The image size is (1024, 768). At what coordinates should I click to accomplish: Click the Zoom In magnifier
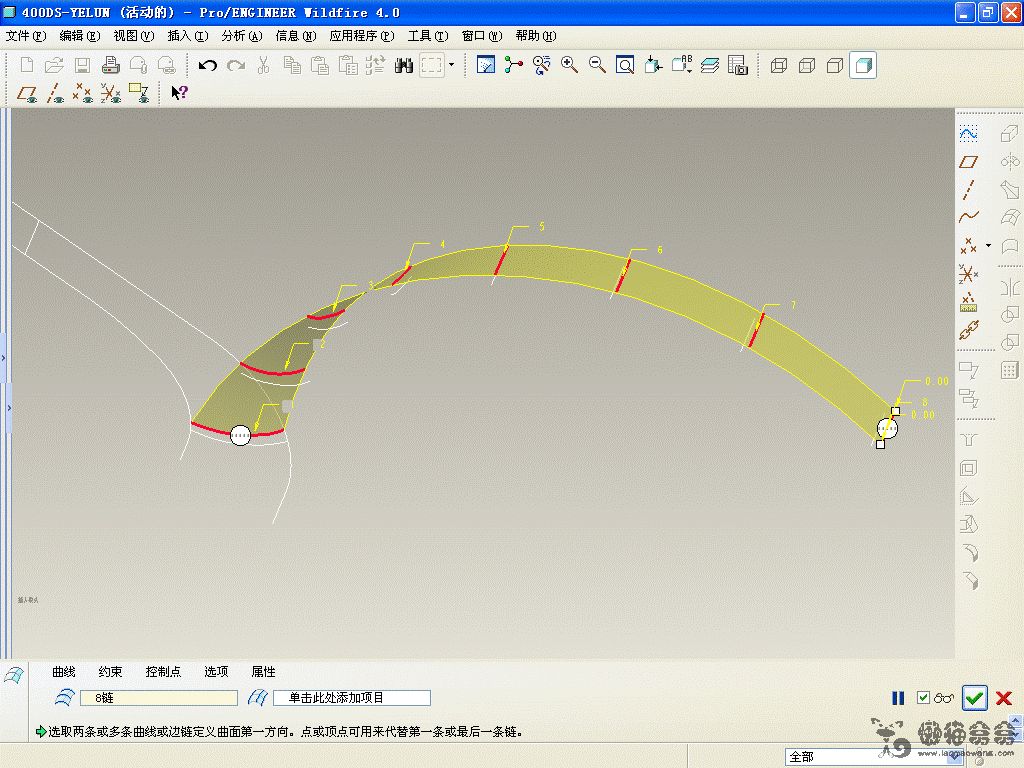[569, 65]
